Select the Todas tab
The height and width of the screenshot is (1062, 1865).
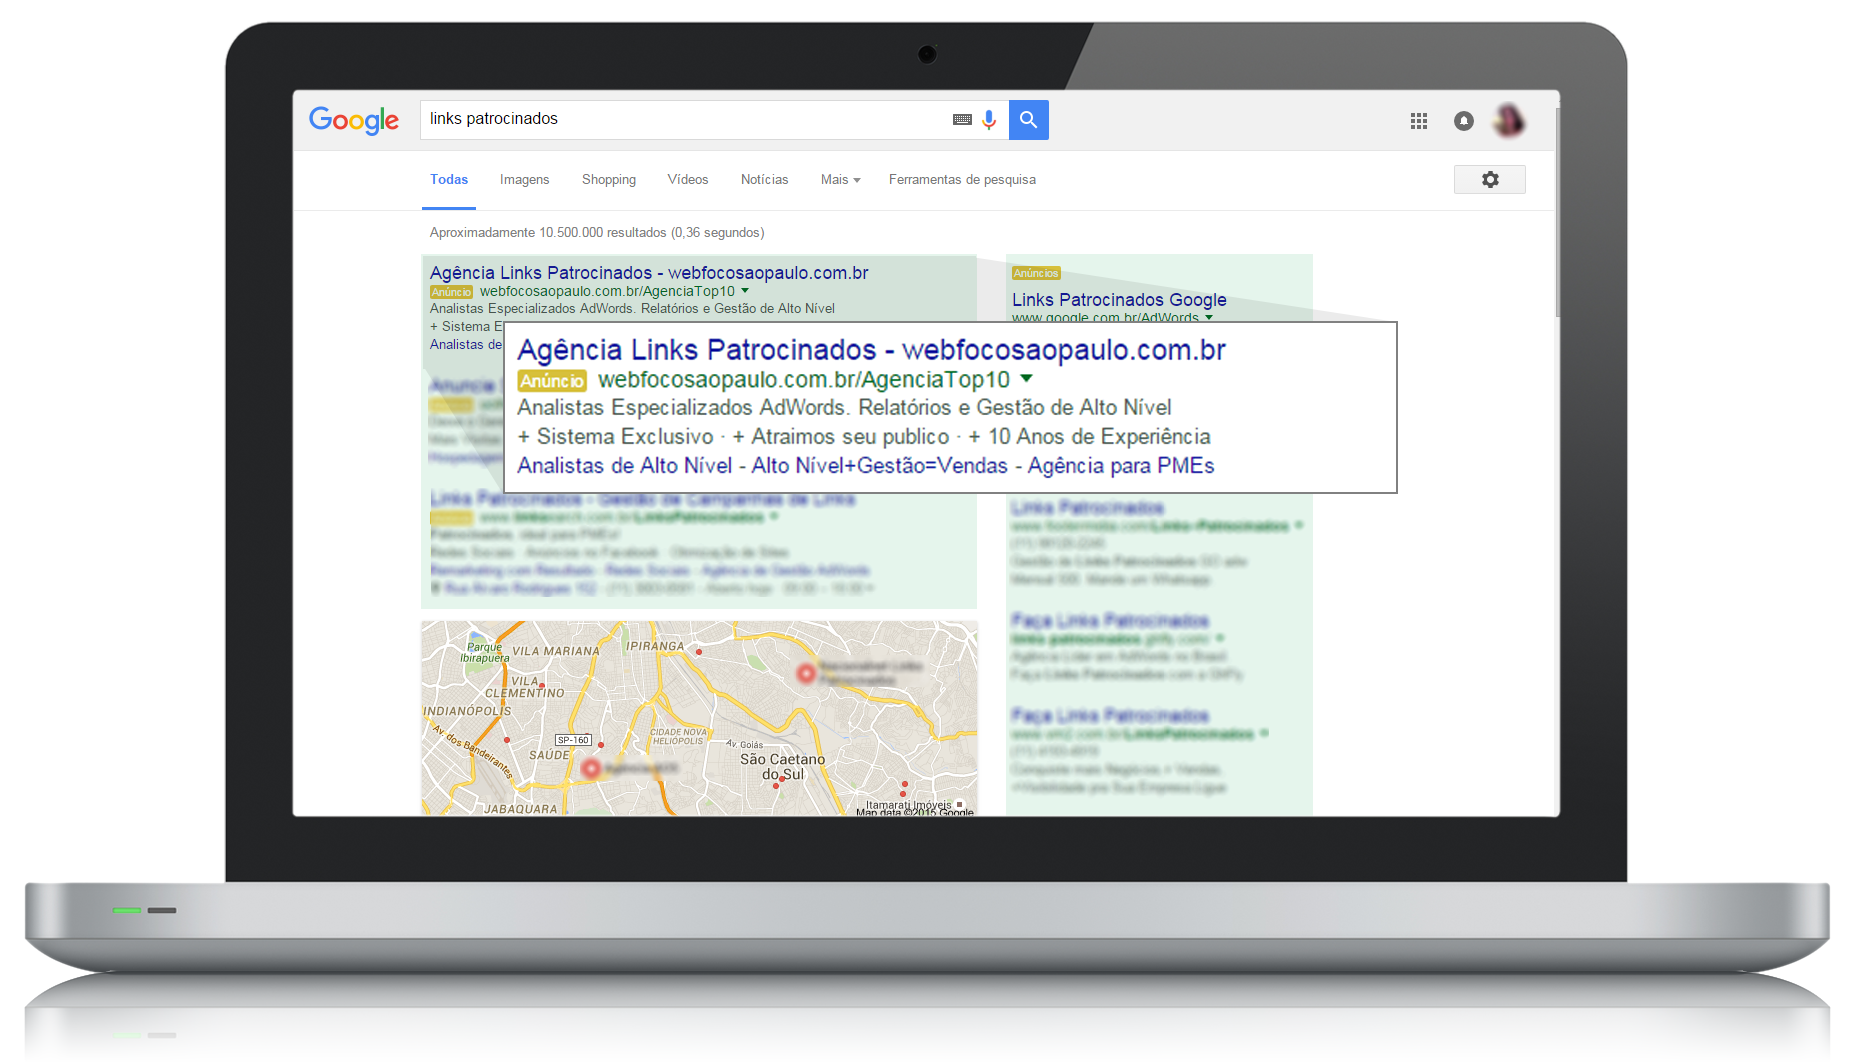pyautogui.click(x=449, y=180)
